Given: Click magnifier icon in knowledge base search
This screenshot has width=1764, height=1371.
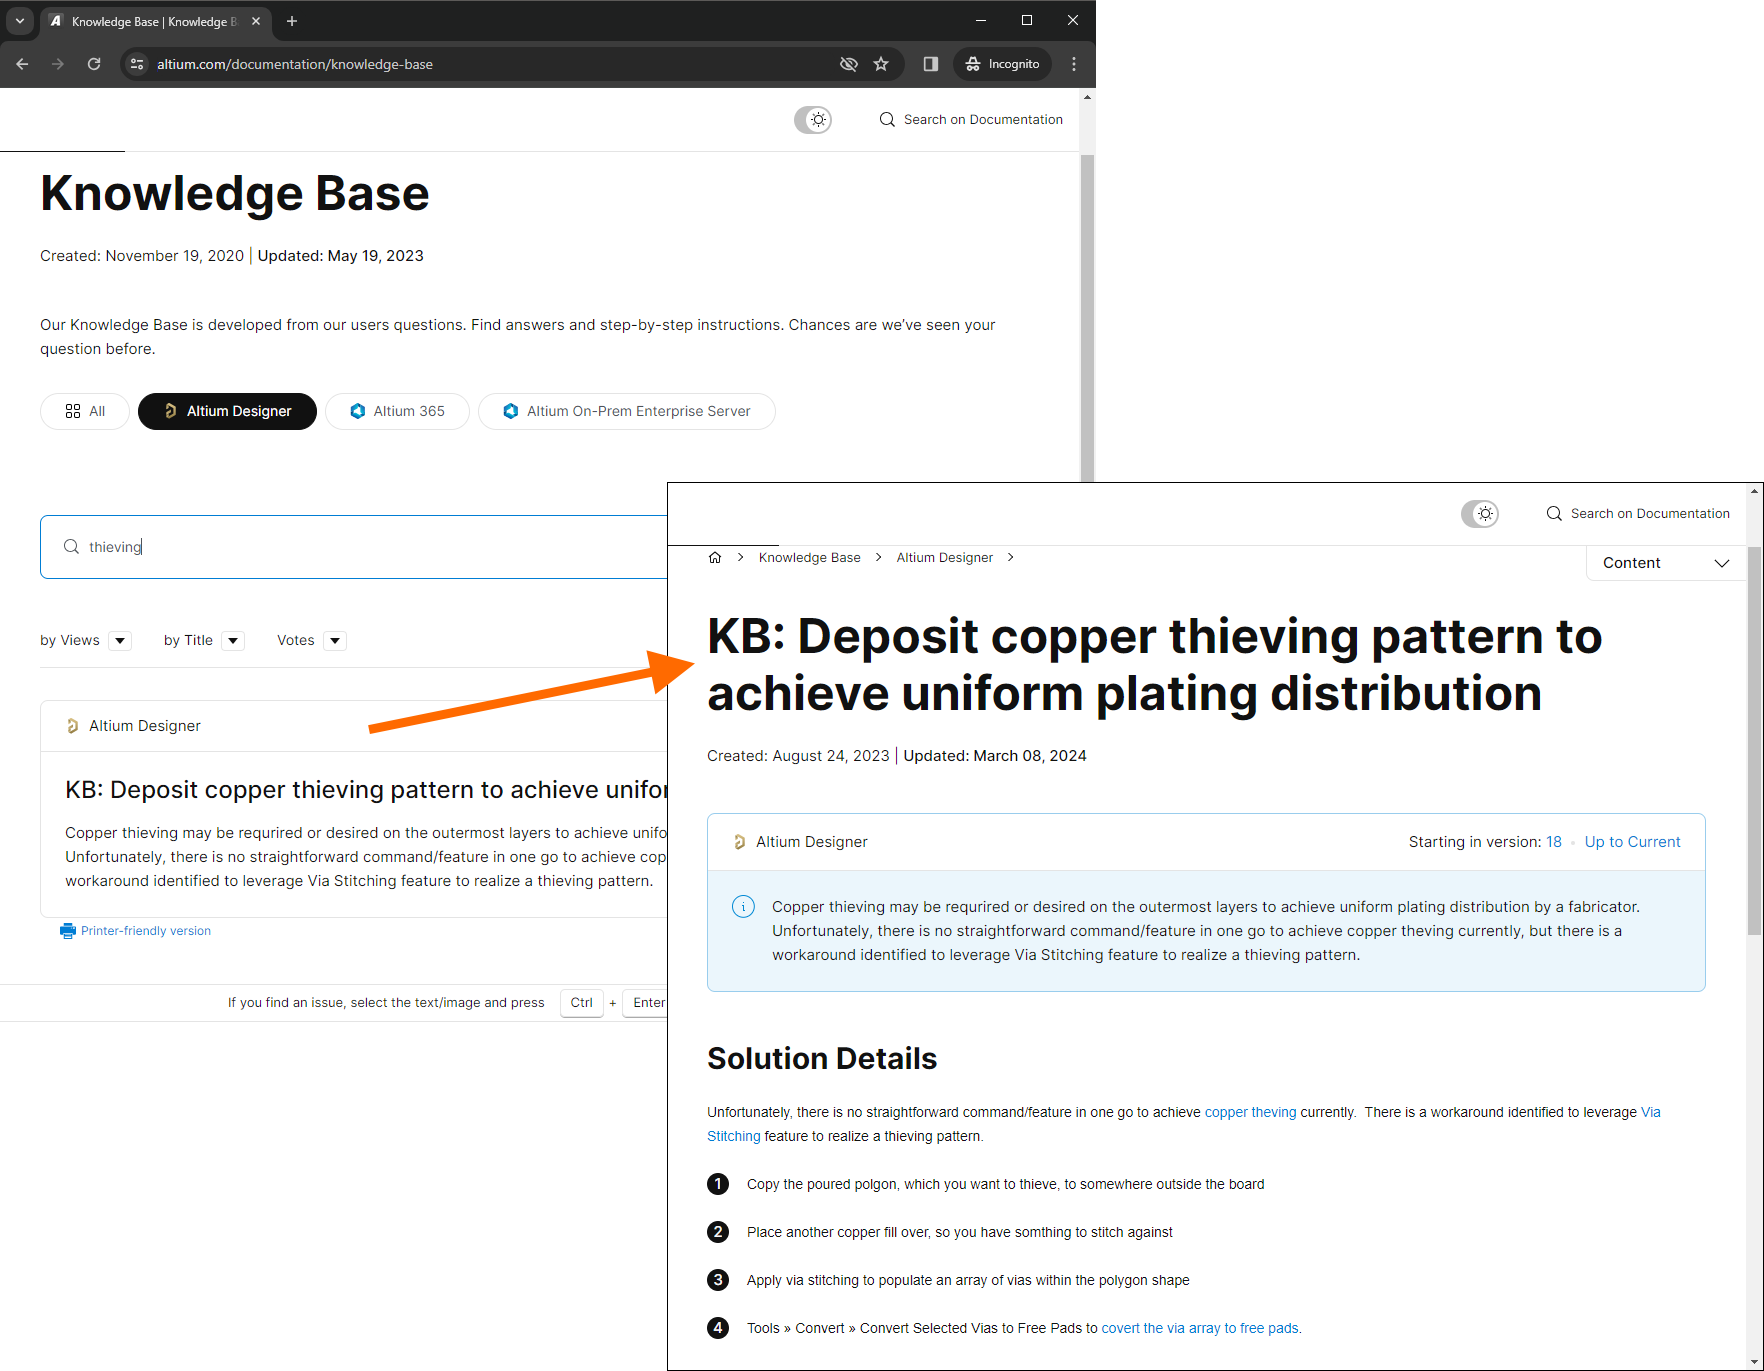Looking at the screenshot, I should (71, 547).
